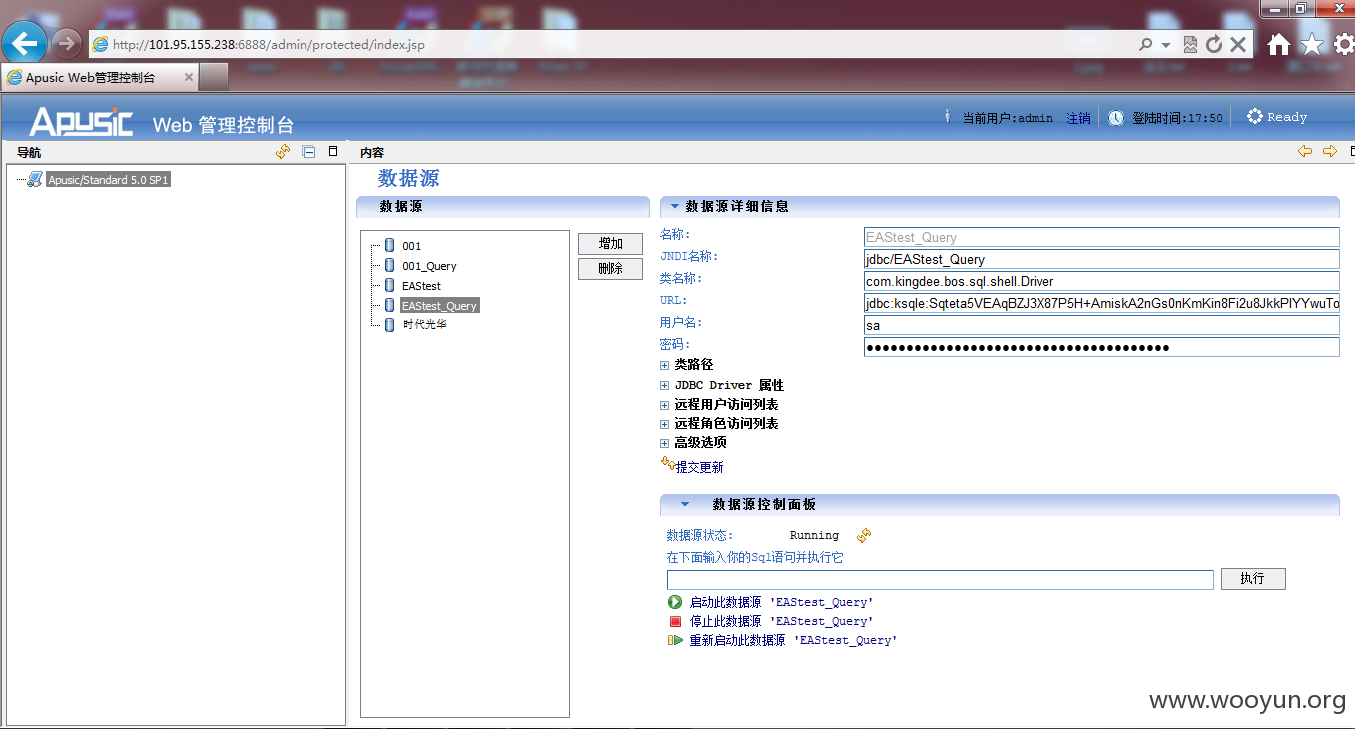This screenshot has width=1355, height=729.
Task: Select Apusic/Standard 5.0 SP1 tree node
Action: [x=109, y=180]
